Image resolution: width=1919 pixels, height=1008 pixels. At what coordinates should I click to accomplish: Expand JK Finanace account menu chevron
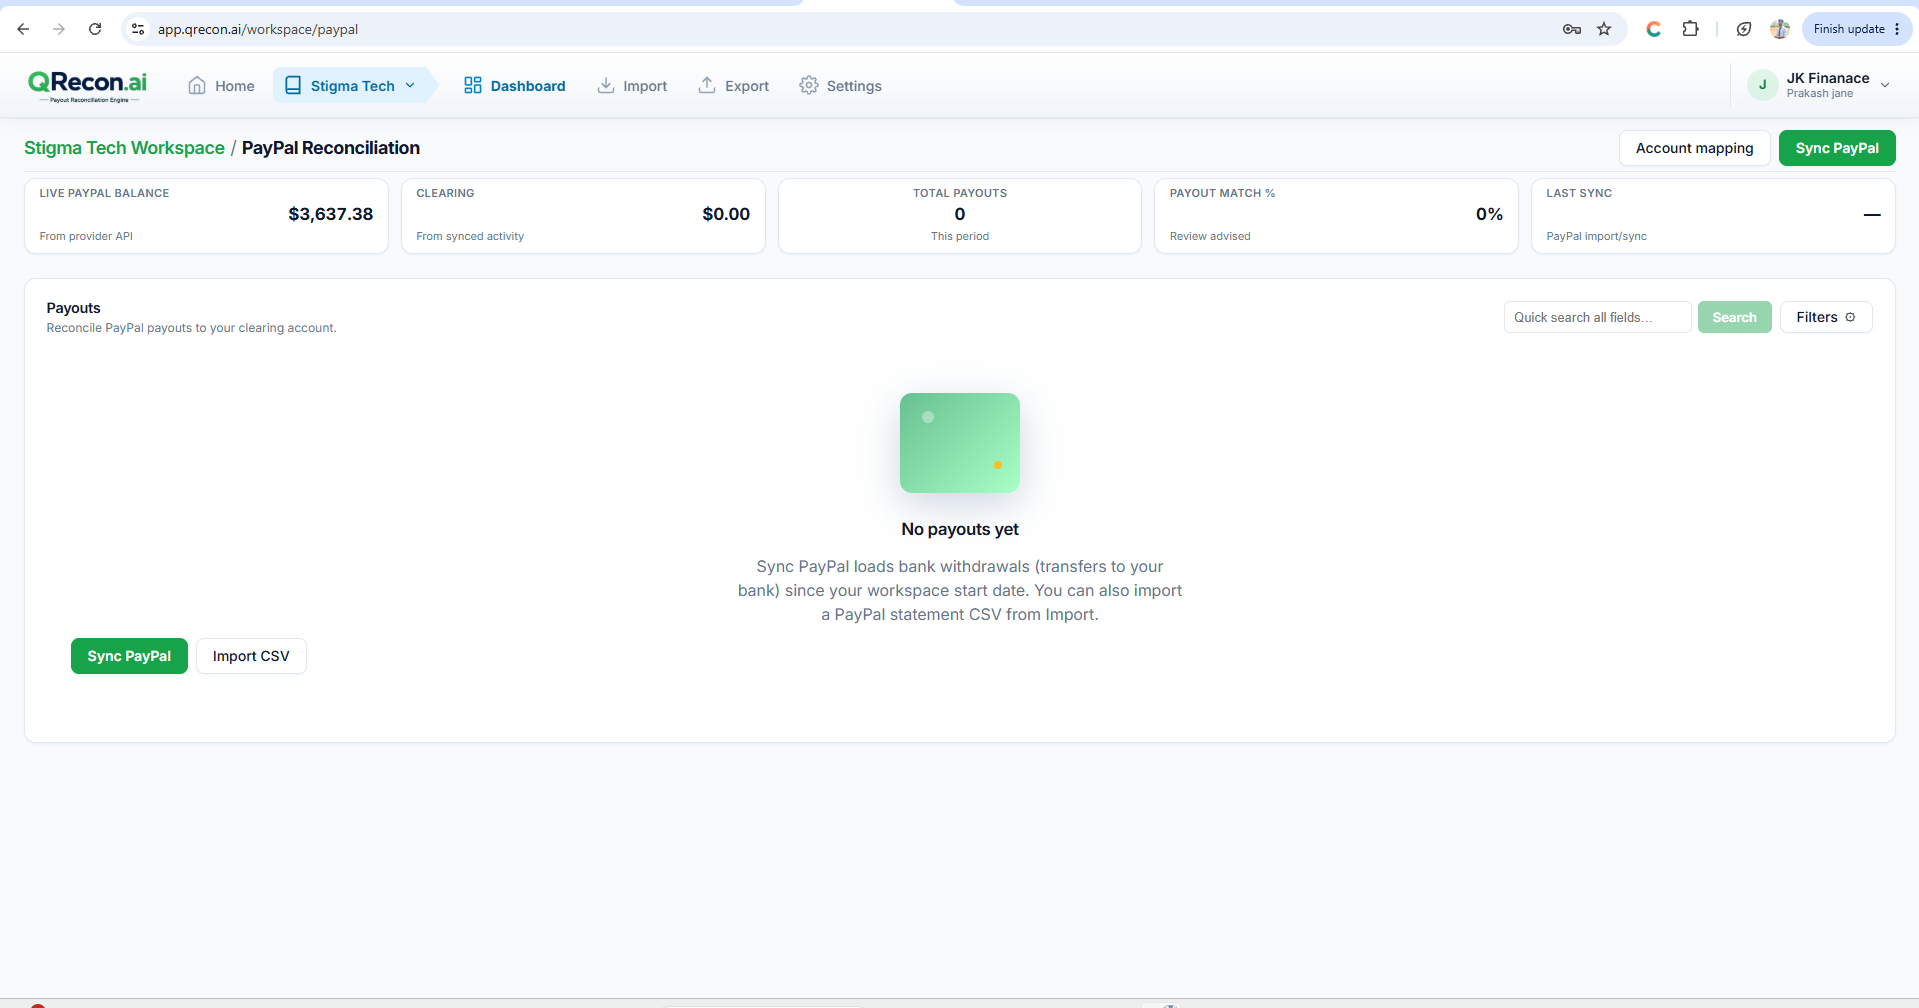tap(1885, 85)
